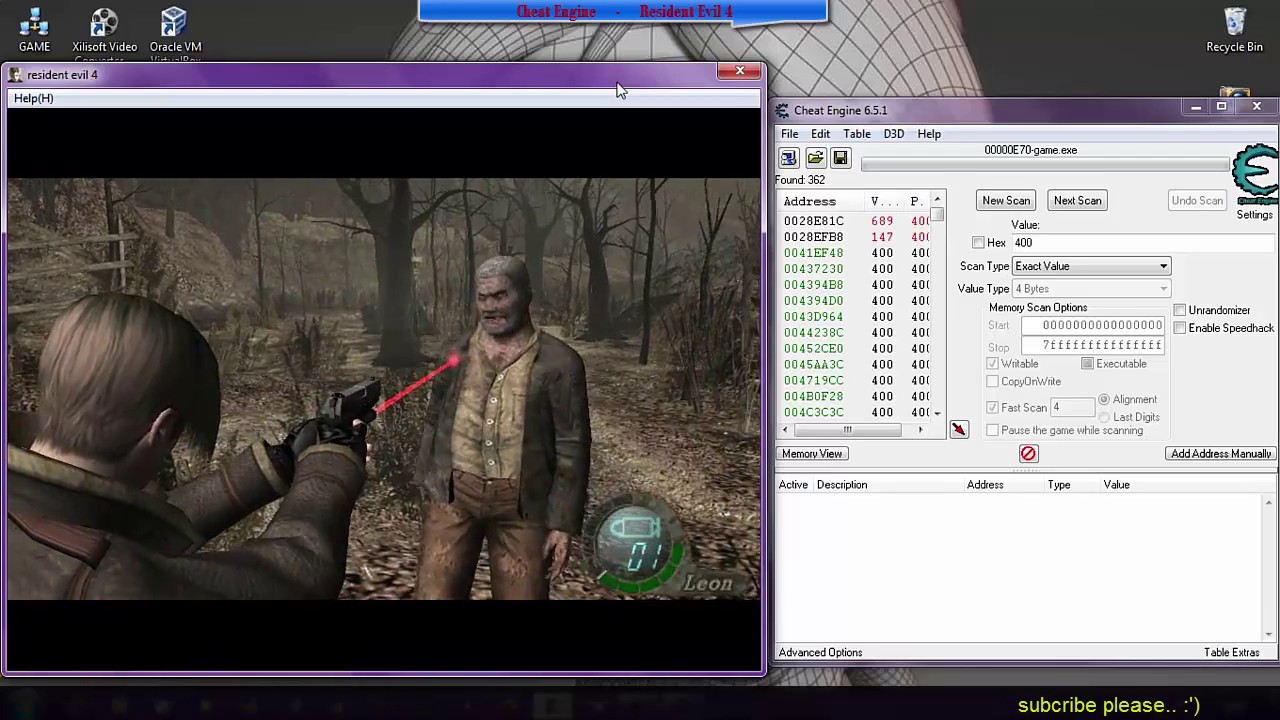Click the Address column header in results
Viewport: 1280px width, 720px height.
[809, 202]
